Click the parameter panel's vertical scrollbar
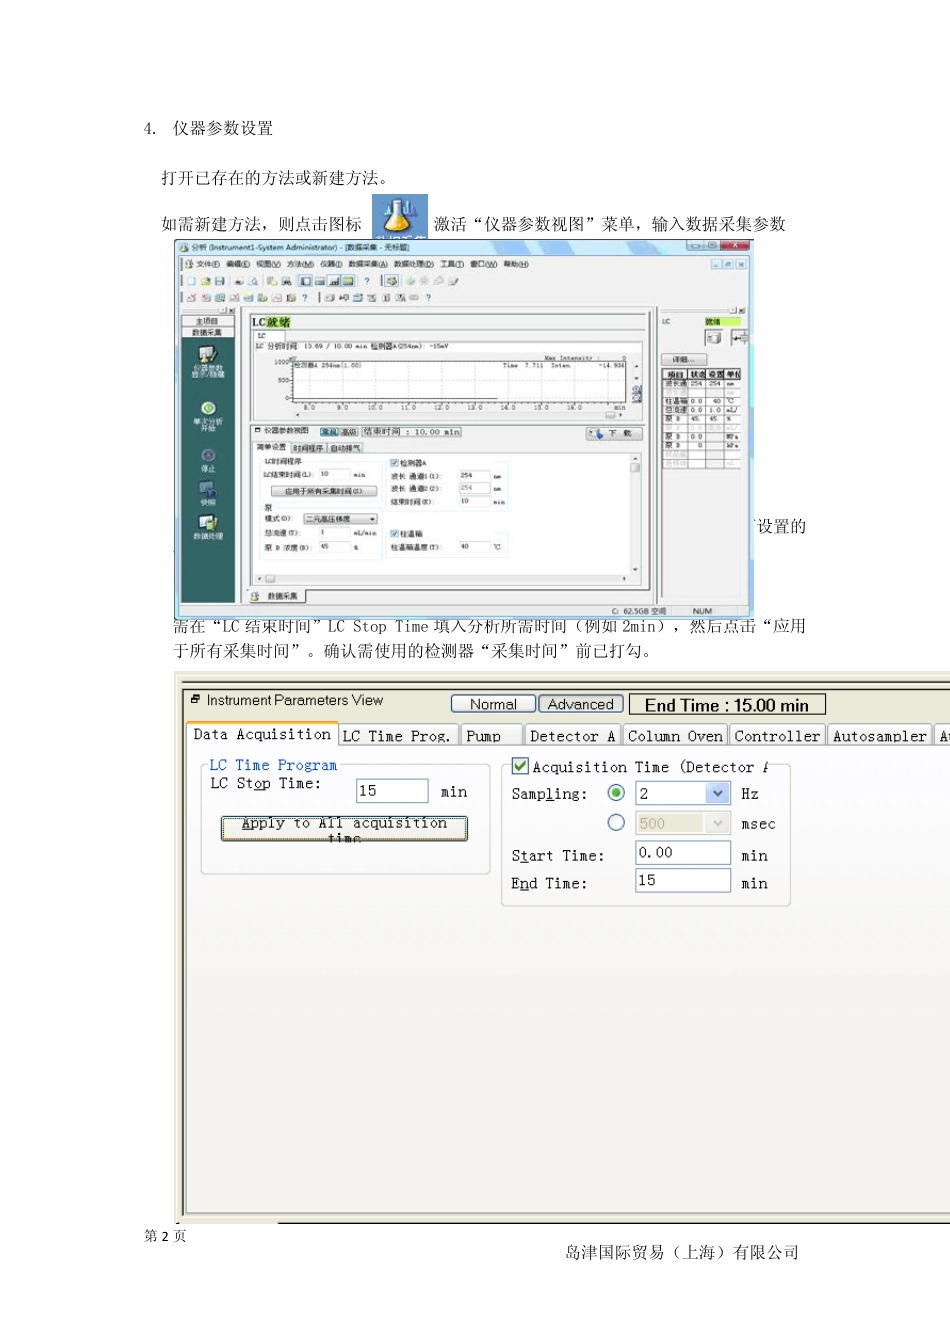 point(634,514)
